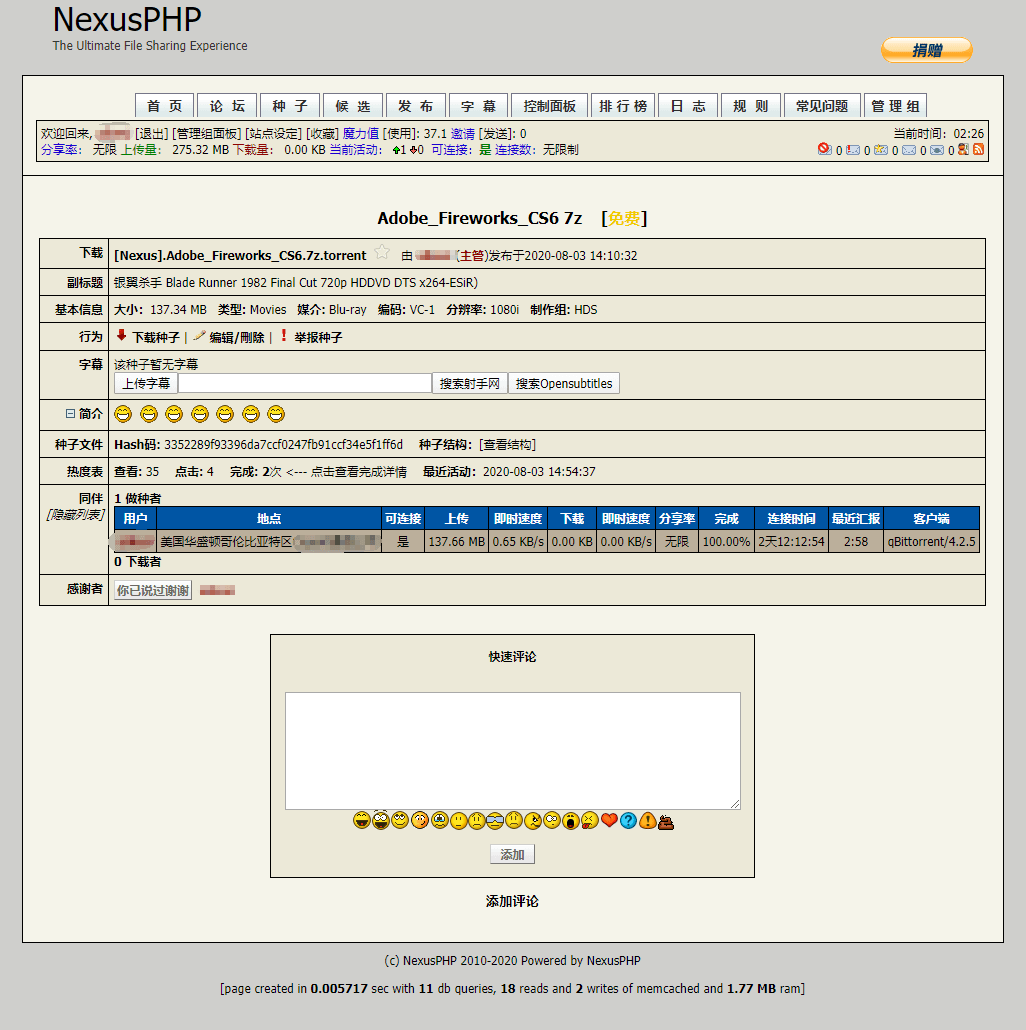Viewport: 1026px width, 1030px height.
Task: Click the 邀请 invite link
Action: pyautogui.click(x=462, y=133)
